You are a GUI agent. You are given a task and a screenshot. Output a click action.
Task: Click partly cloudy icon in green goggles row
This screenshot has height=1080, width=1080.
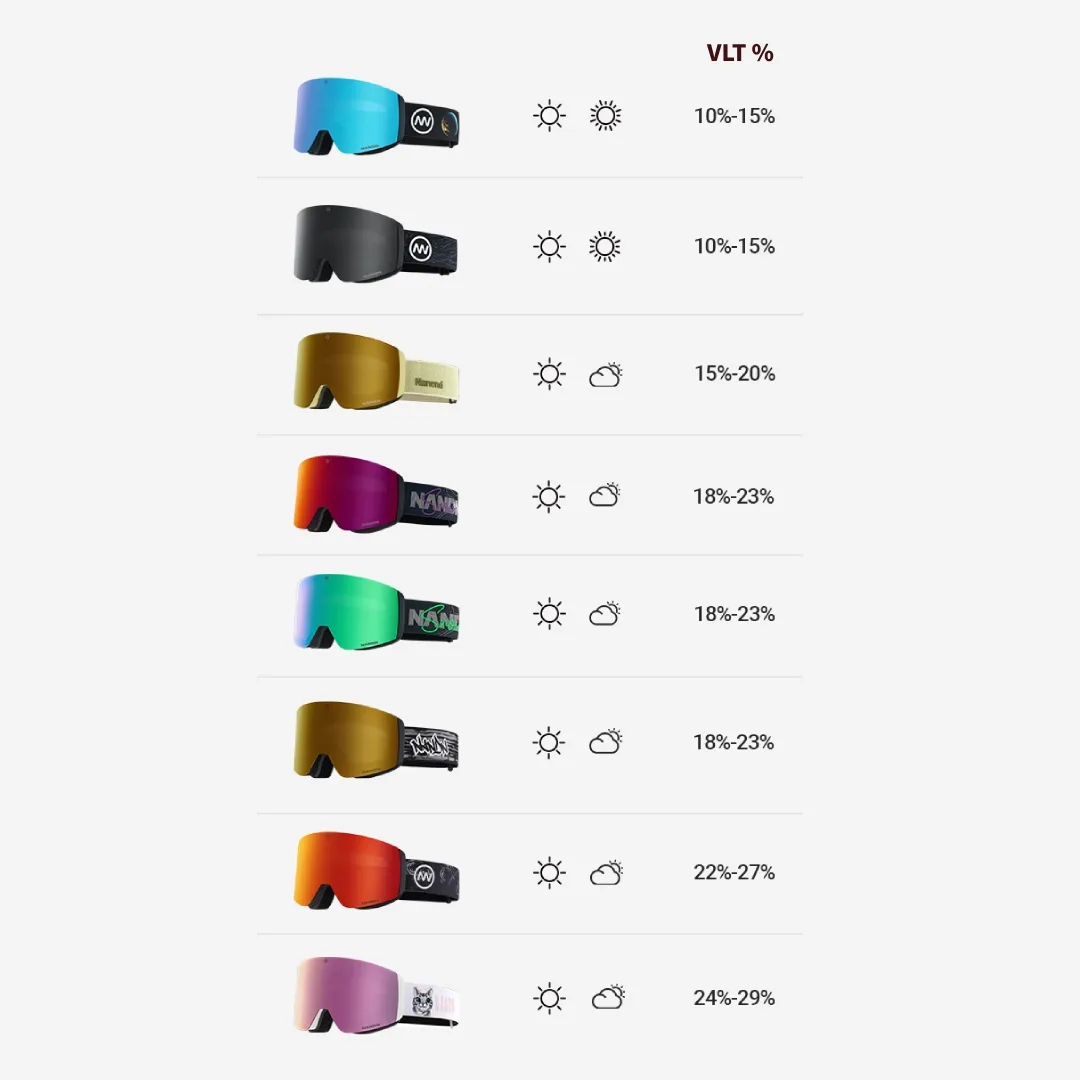605,614
